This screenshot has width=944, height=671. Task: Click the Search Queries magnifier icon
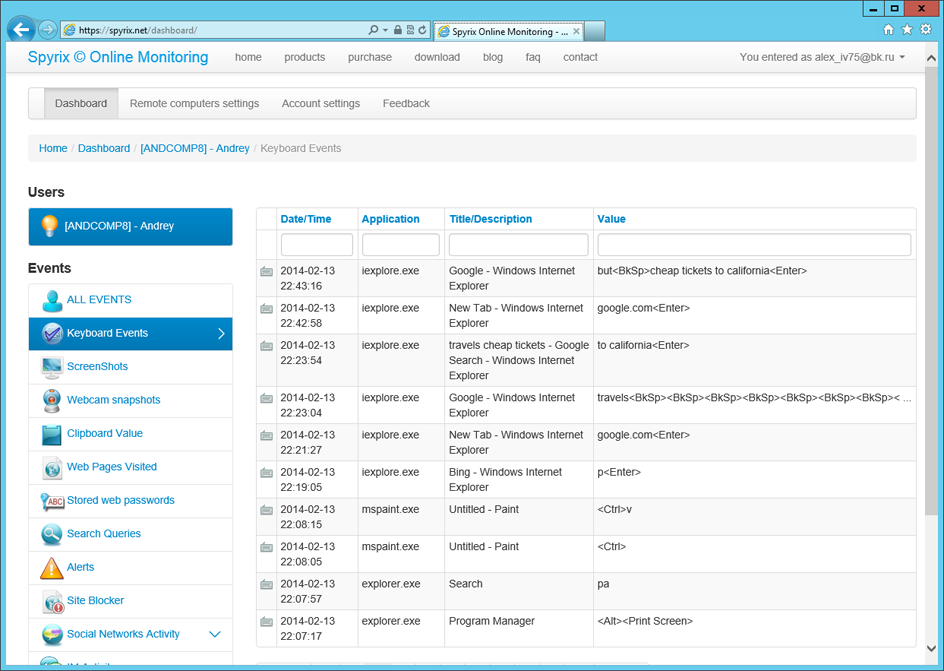coord(52,534)
